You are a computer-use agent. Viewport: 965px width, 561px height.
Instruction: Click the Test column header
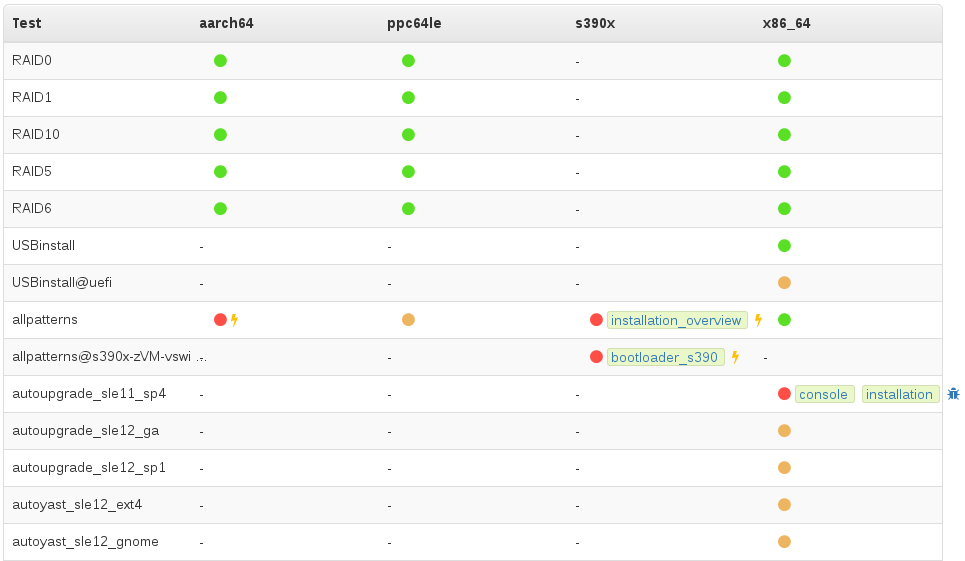coord(26,23)
